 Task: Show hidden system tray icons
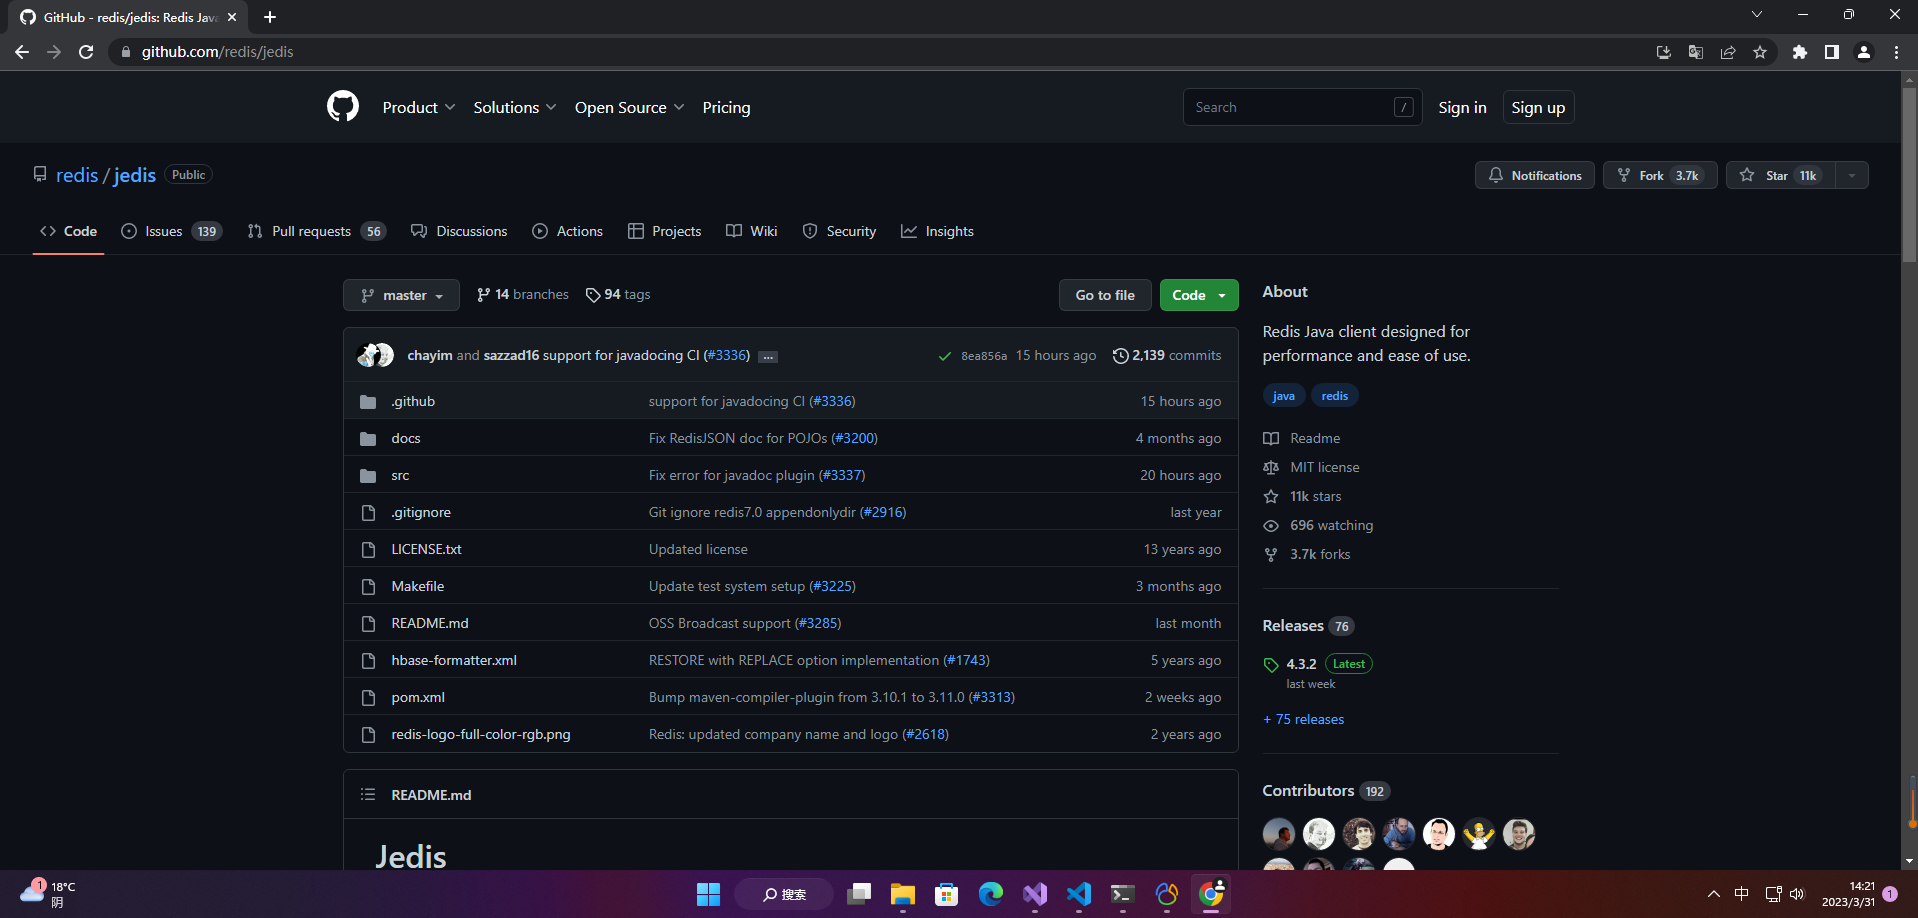coord(1714,894)
